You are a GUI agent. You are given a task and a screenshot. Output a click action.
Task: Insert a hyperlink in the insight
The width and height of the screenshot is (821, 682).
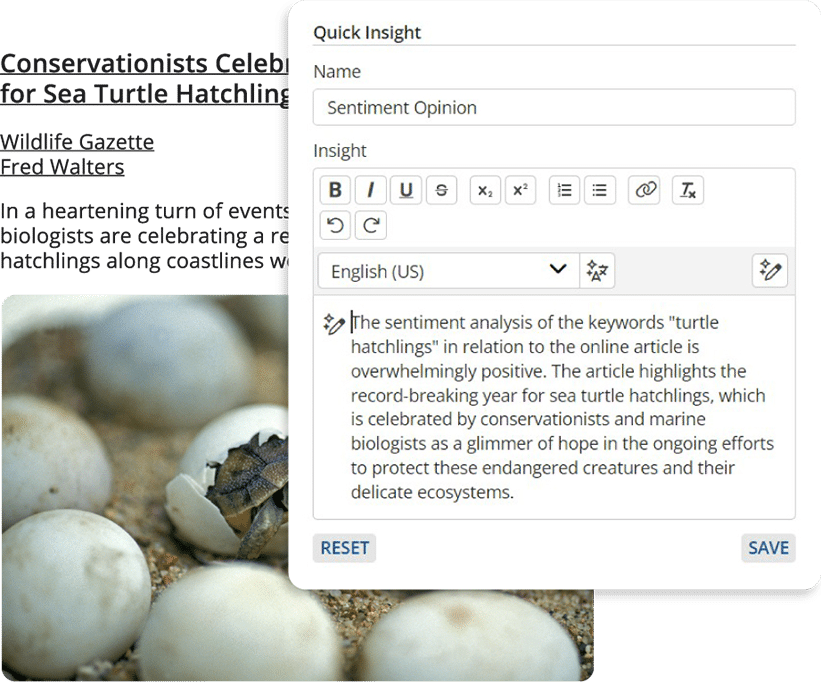[644, 189]
